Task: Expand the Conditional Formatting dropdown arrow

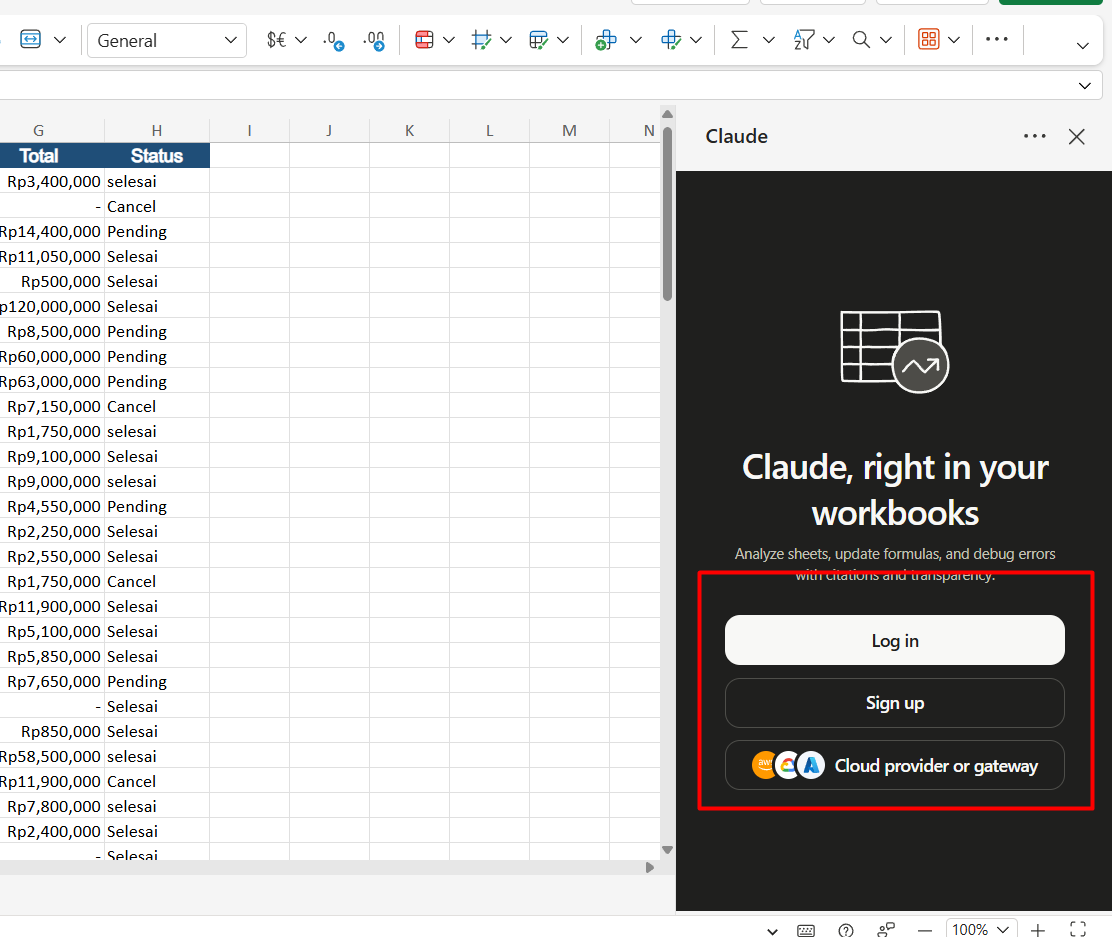Action: coord(449,40)
